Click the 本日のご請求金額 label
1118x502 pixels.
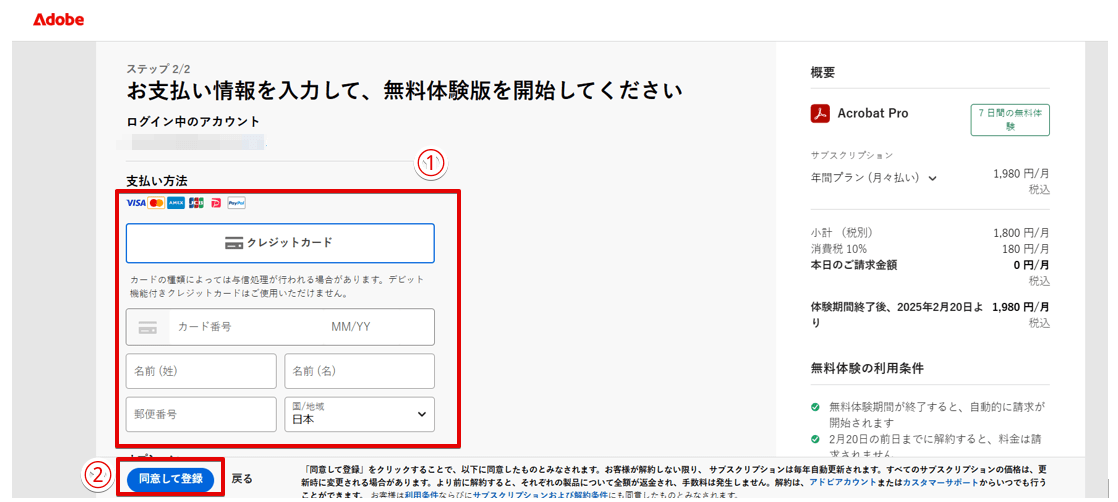point(854,265)
